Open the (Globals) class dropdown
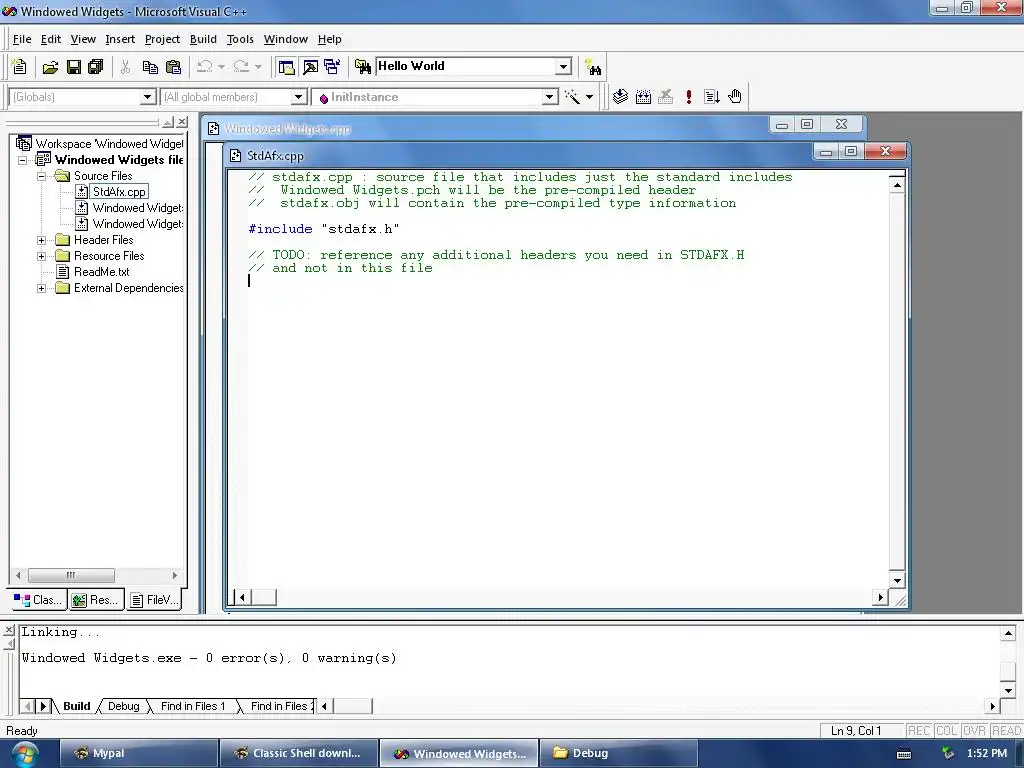Viewport: 1024px width, 768px height. coord(148,97)
